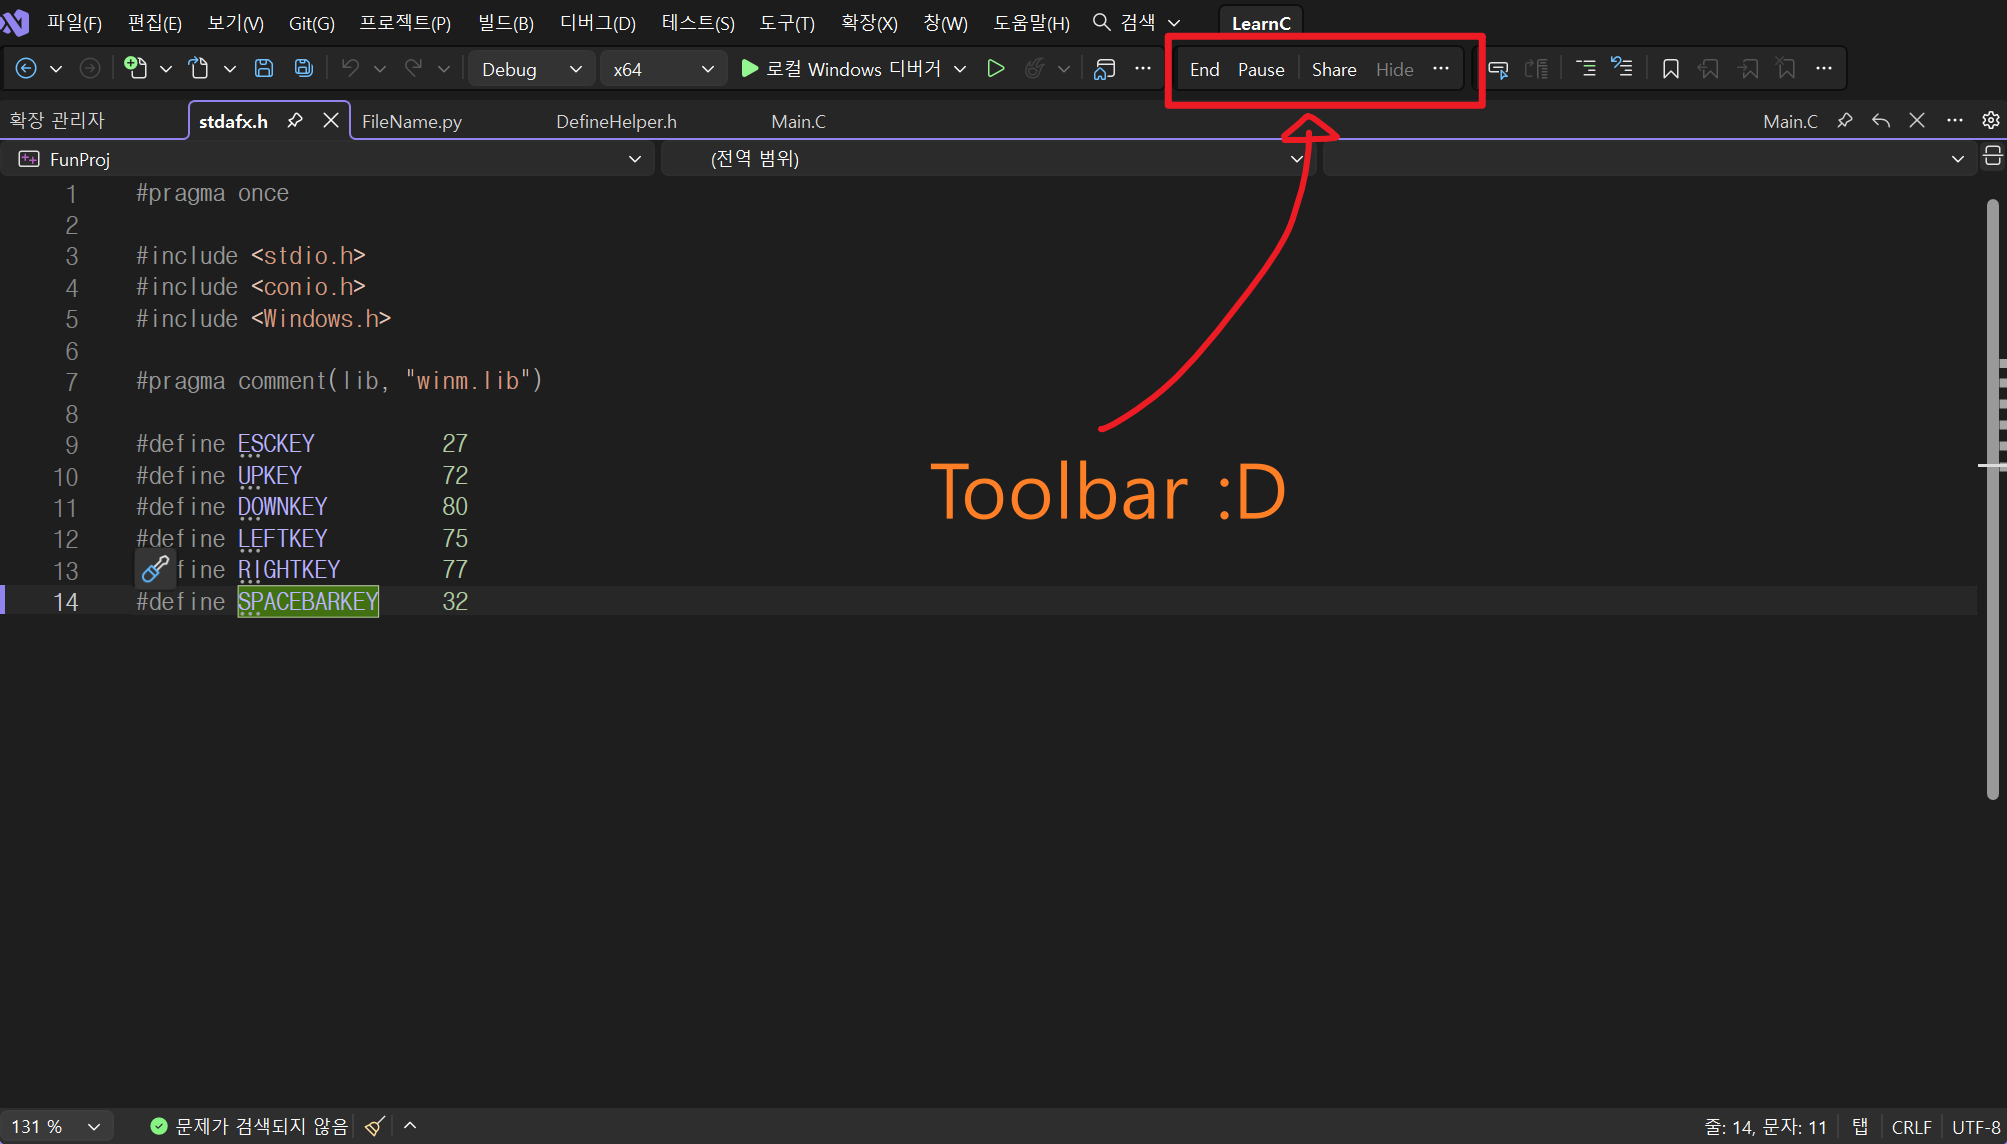Click the split editor window icon
The width and height of the screenshot is (2007, 1144).
1992,157
